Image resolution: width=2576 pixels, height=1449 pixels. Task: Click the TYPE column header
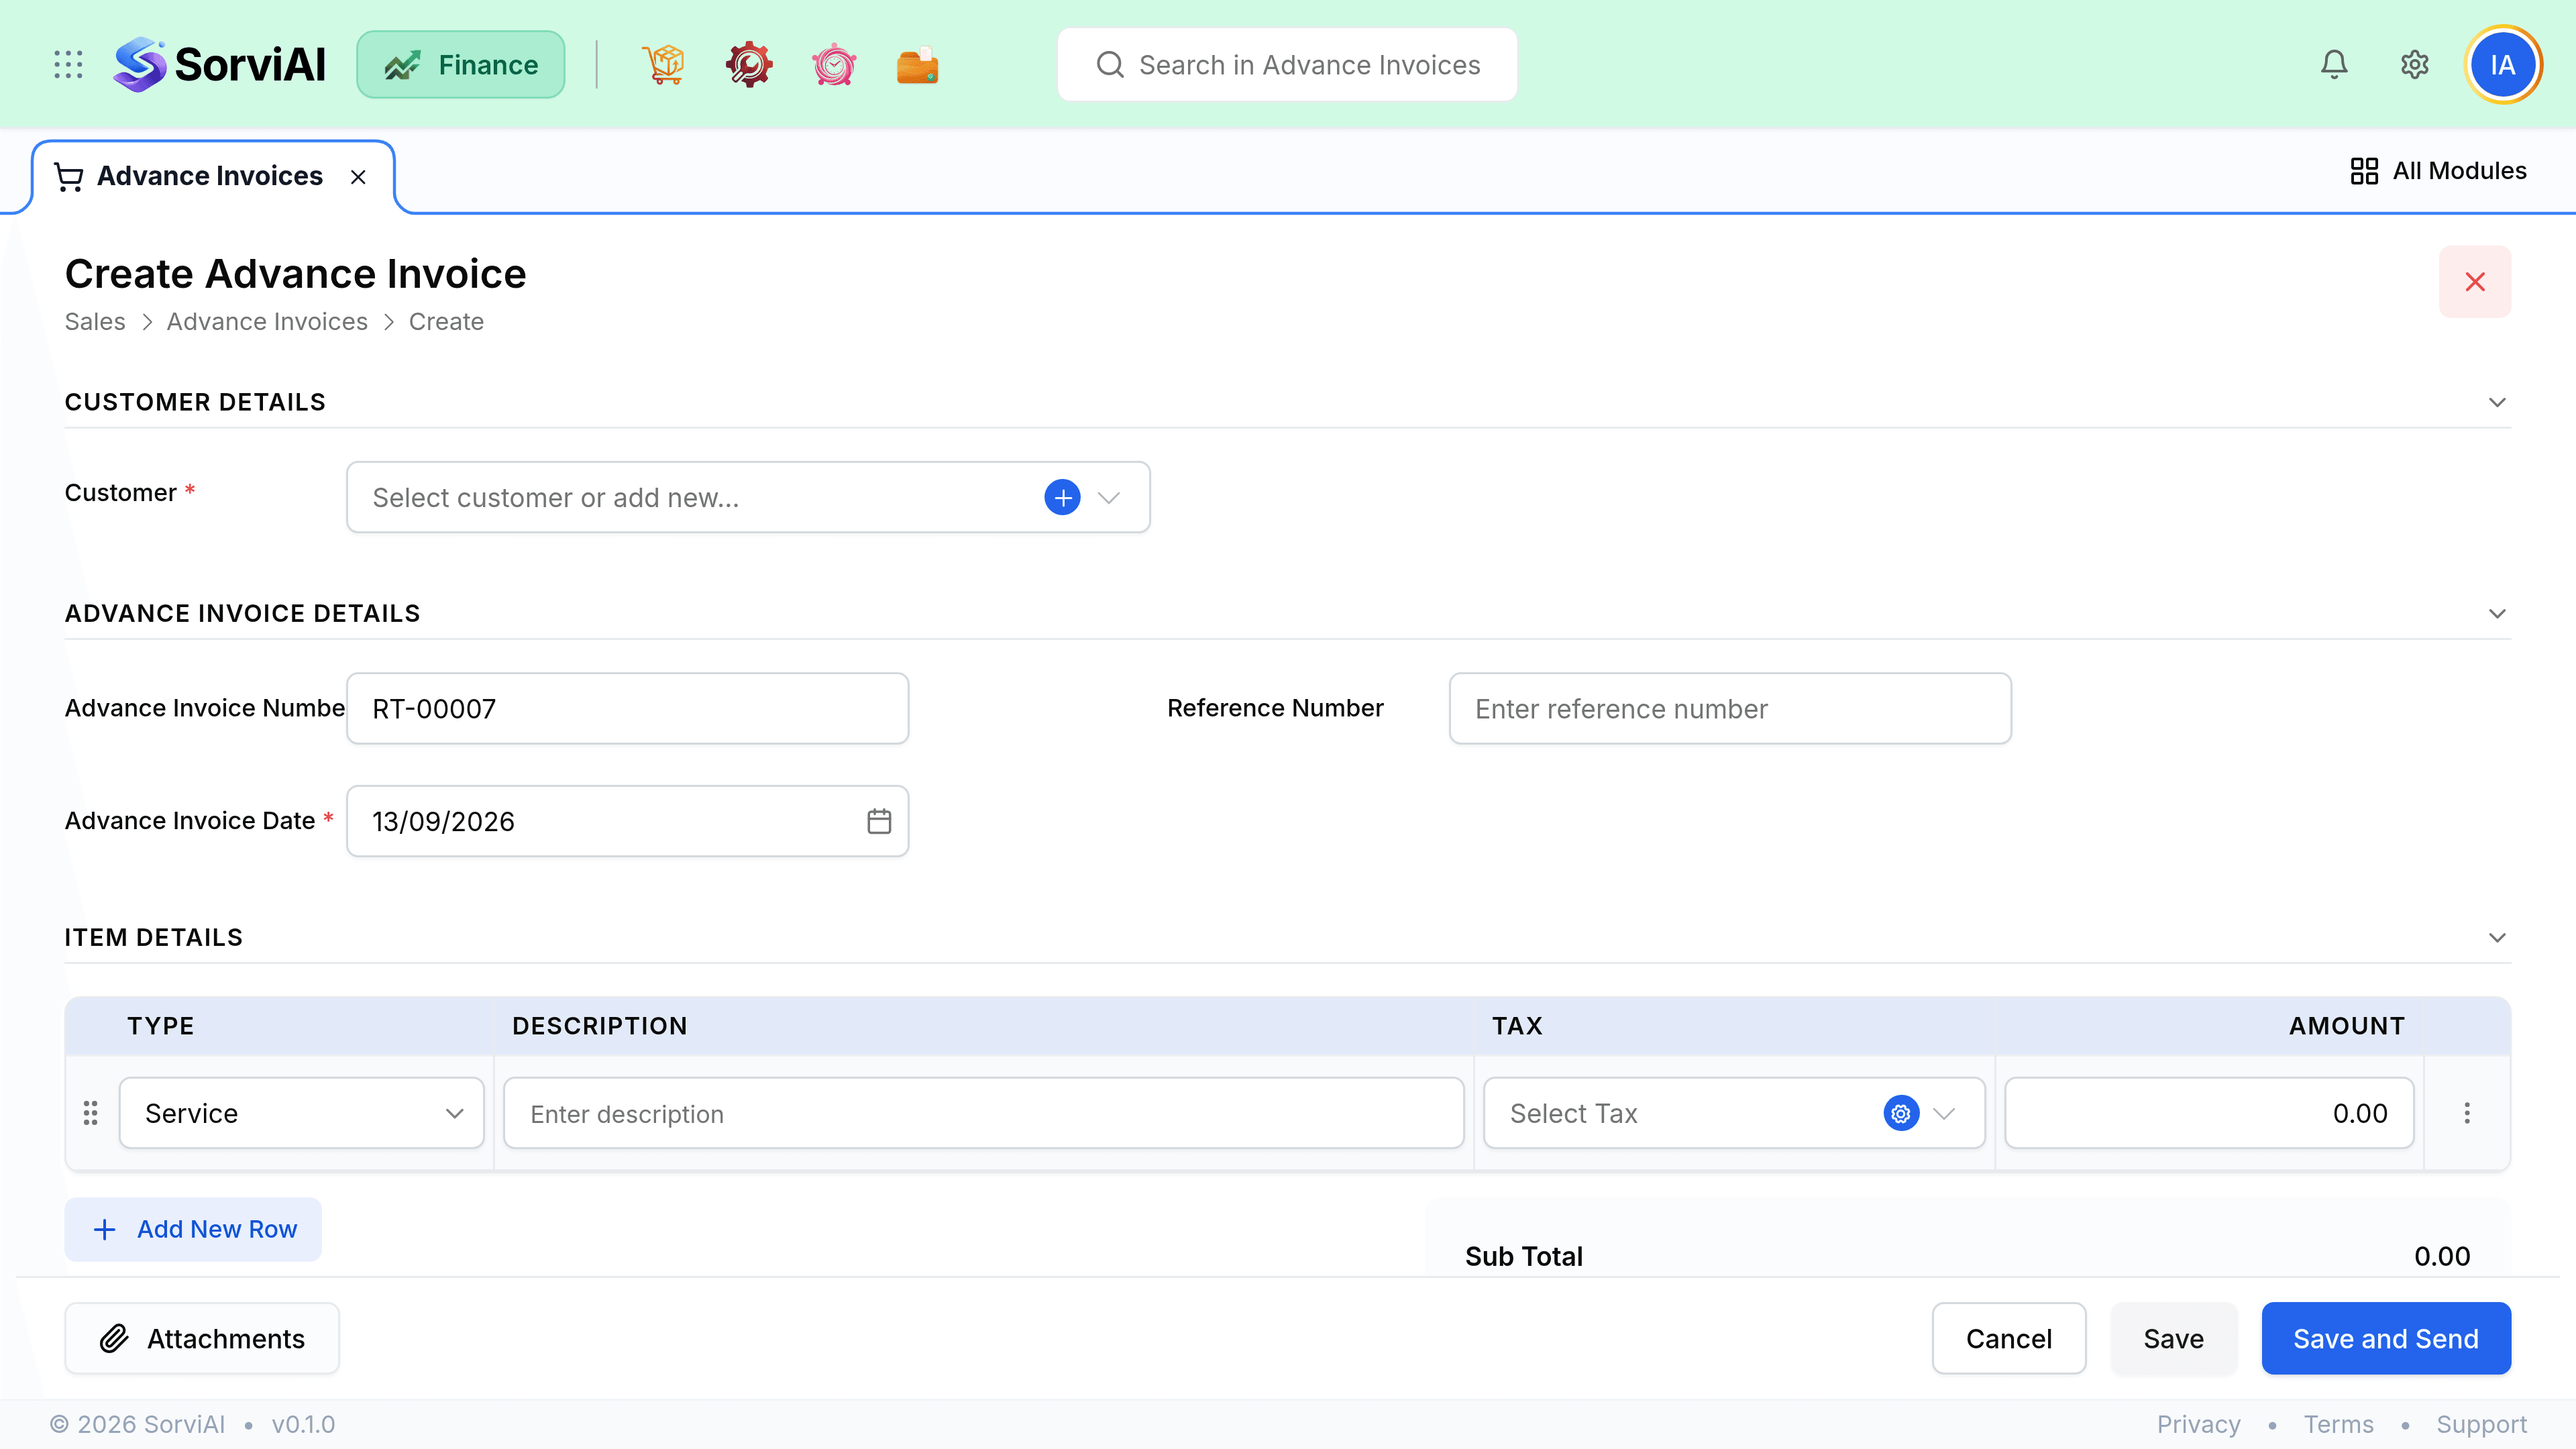coord(161,1026)
